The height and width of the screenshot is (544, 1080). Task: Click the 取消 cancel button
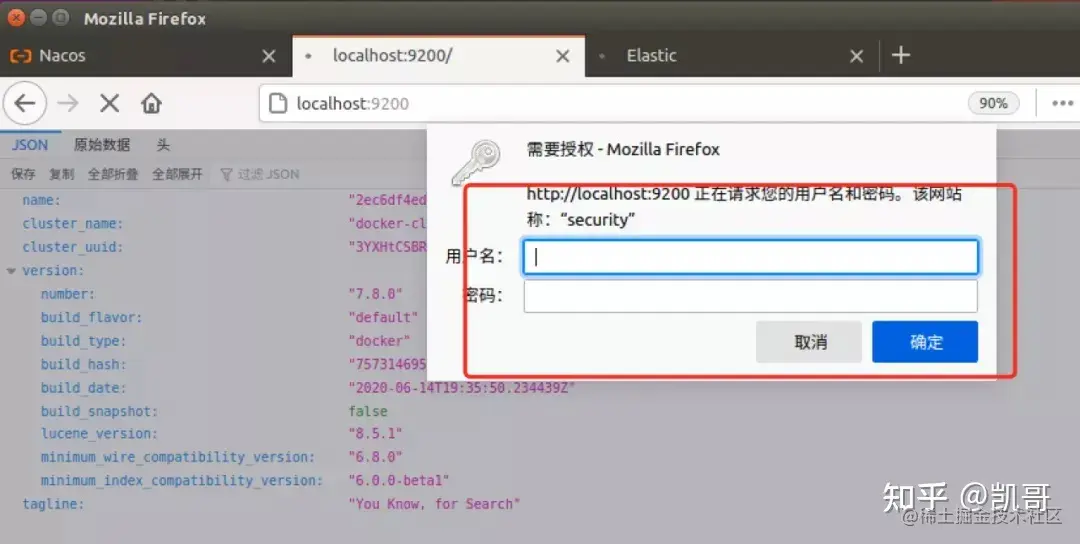[x=809, y=342]
